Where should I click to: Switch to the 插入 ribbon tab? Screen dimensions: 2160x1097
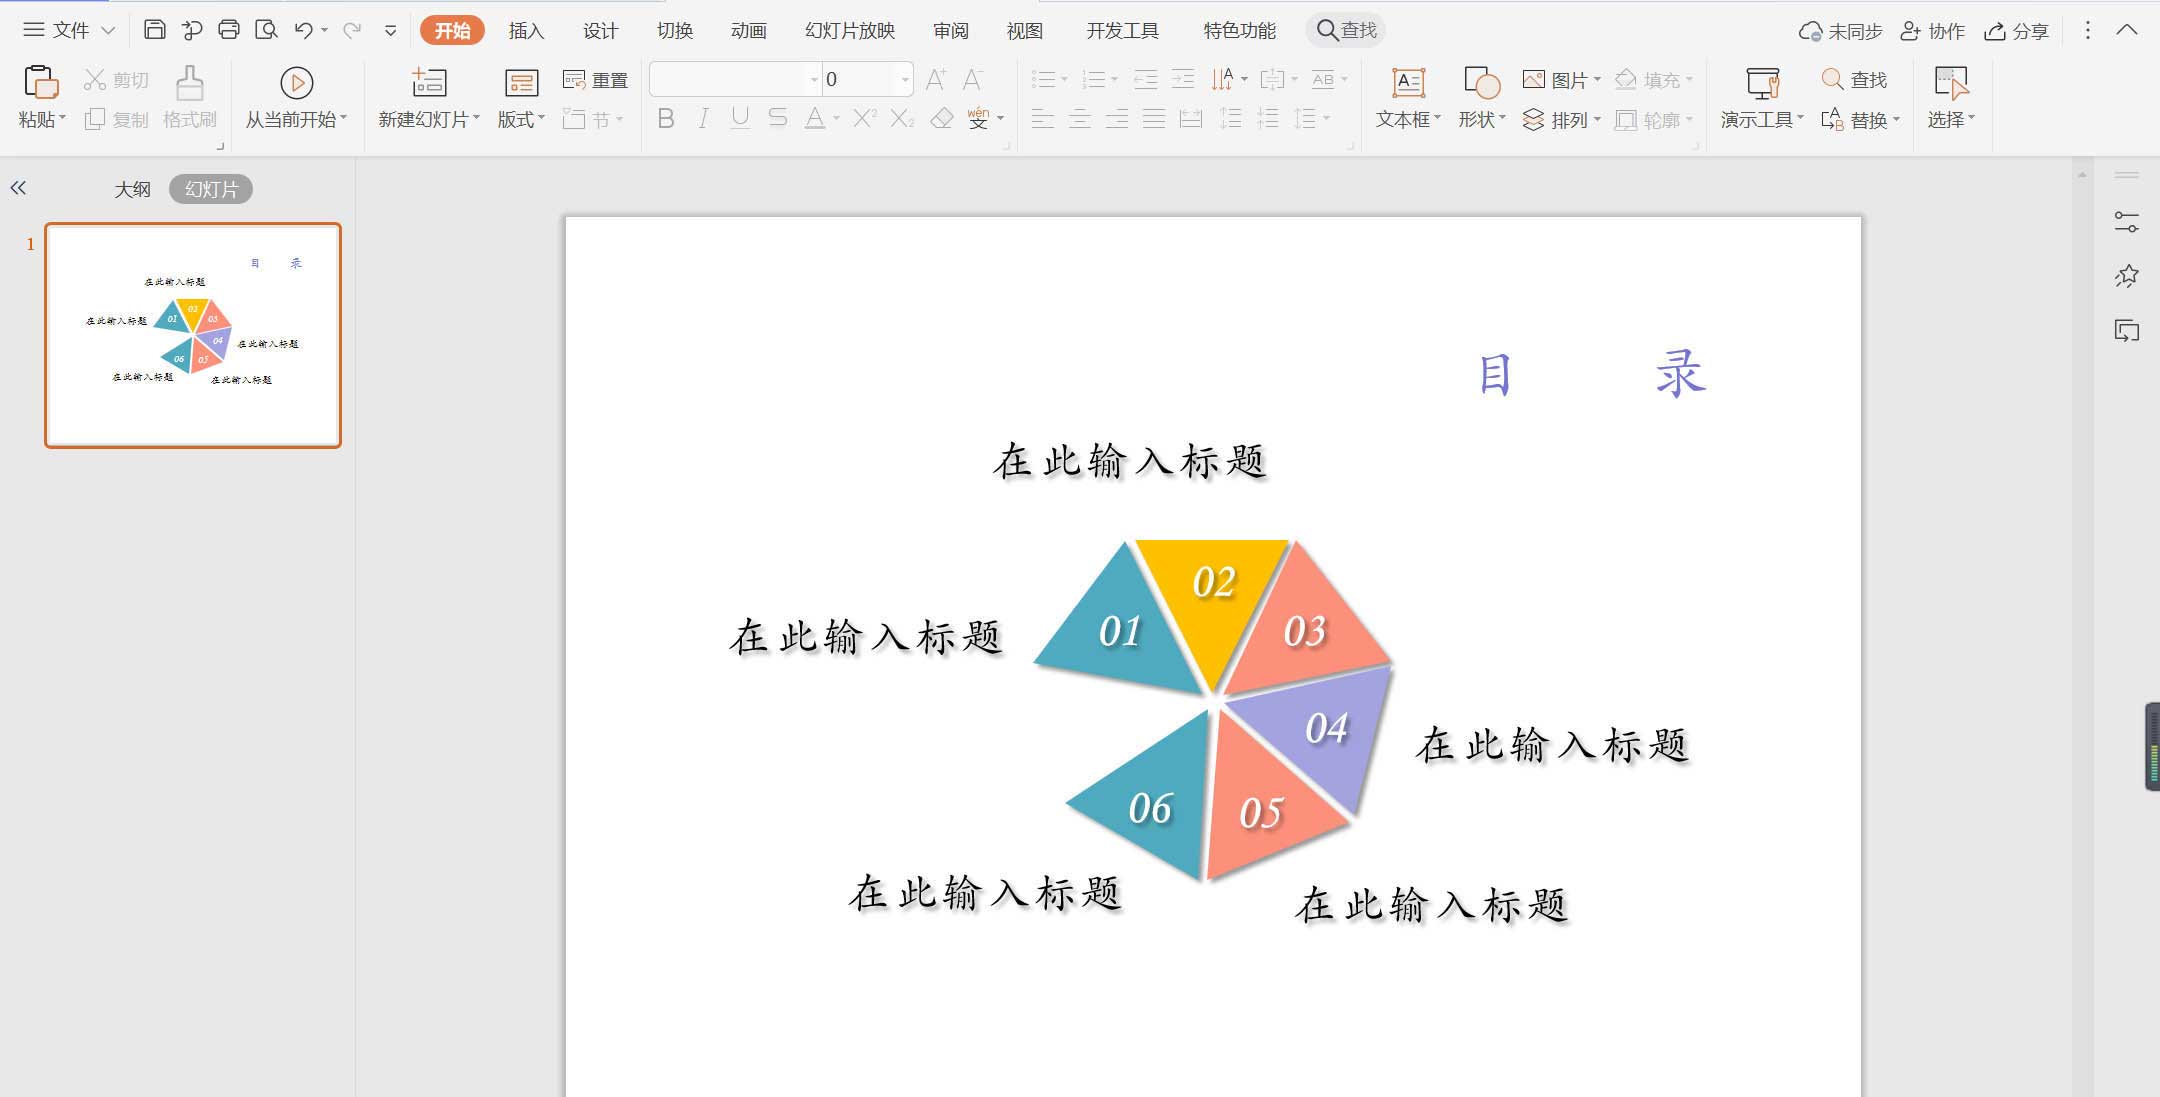pos(526,31)
